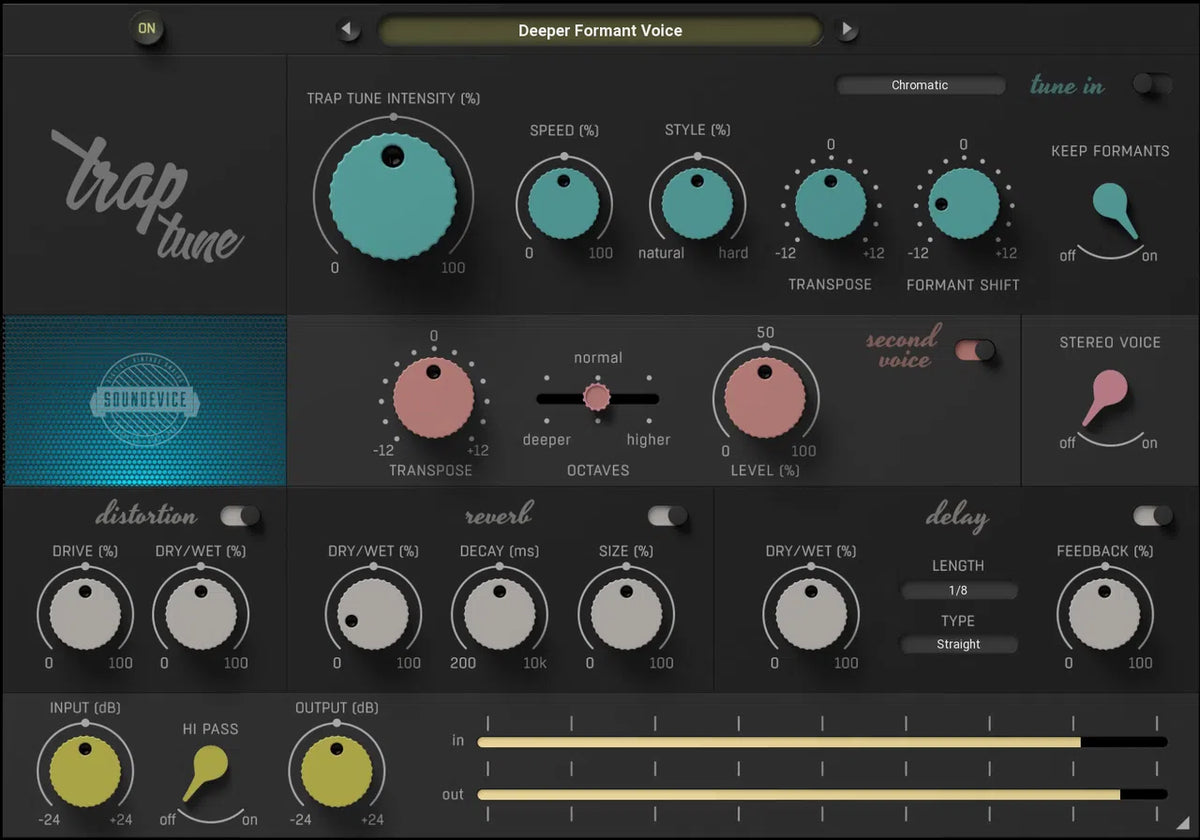
Task: Click the reverb Decay knob
Action: (500, 614)
